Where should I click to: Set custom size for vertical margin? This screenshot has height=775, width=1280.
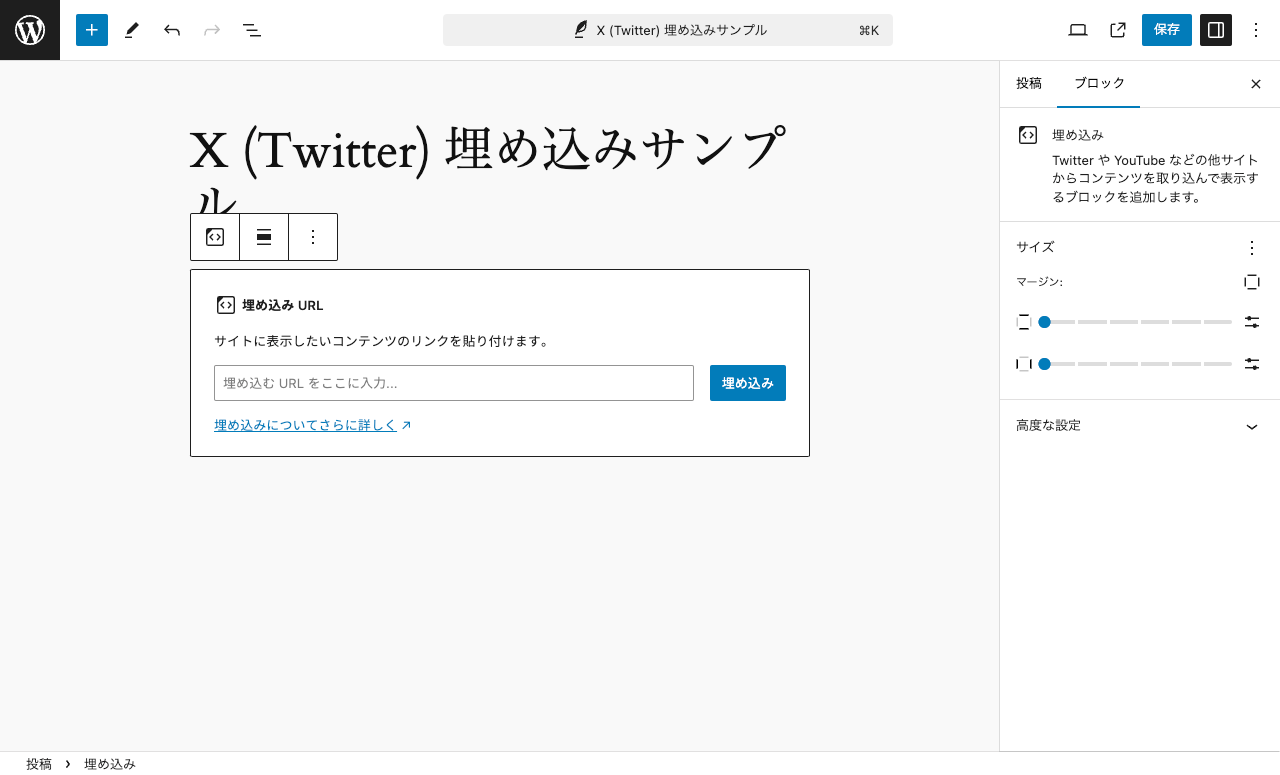(1252, 322)
